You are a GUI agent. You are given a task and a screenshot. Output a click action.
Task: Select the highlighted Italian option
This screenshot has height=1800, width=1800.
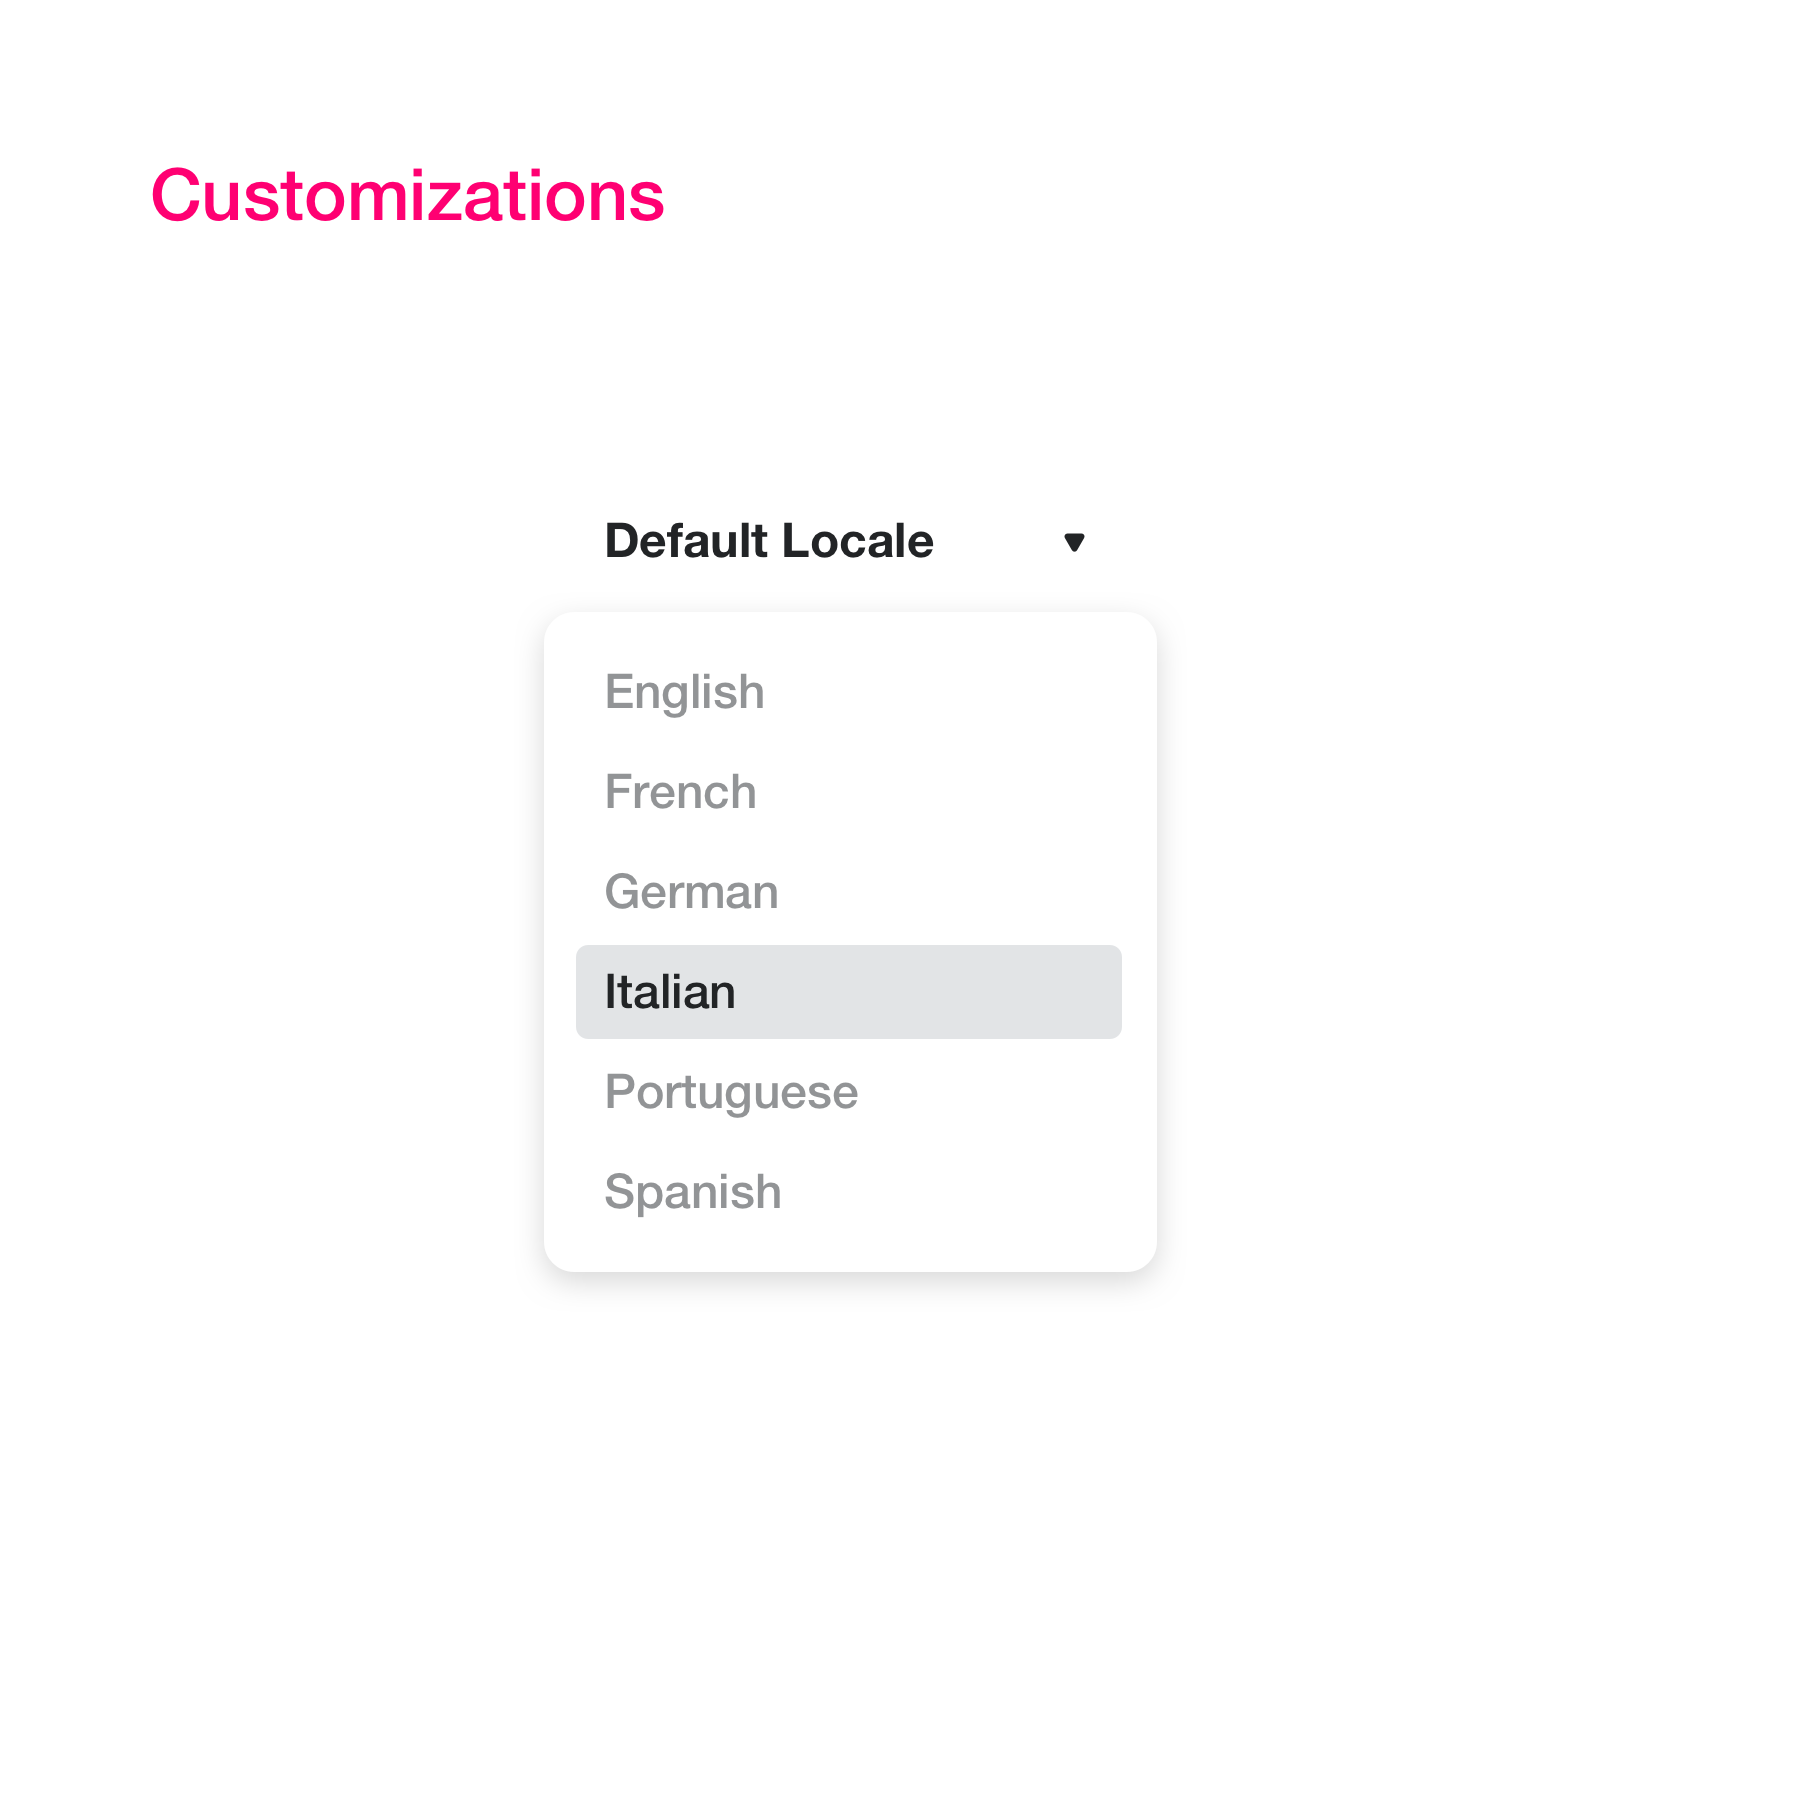[848, 992]
